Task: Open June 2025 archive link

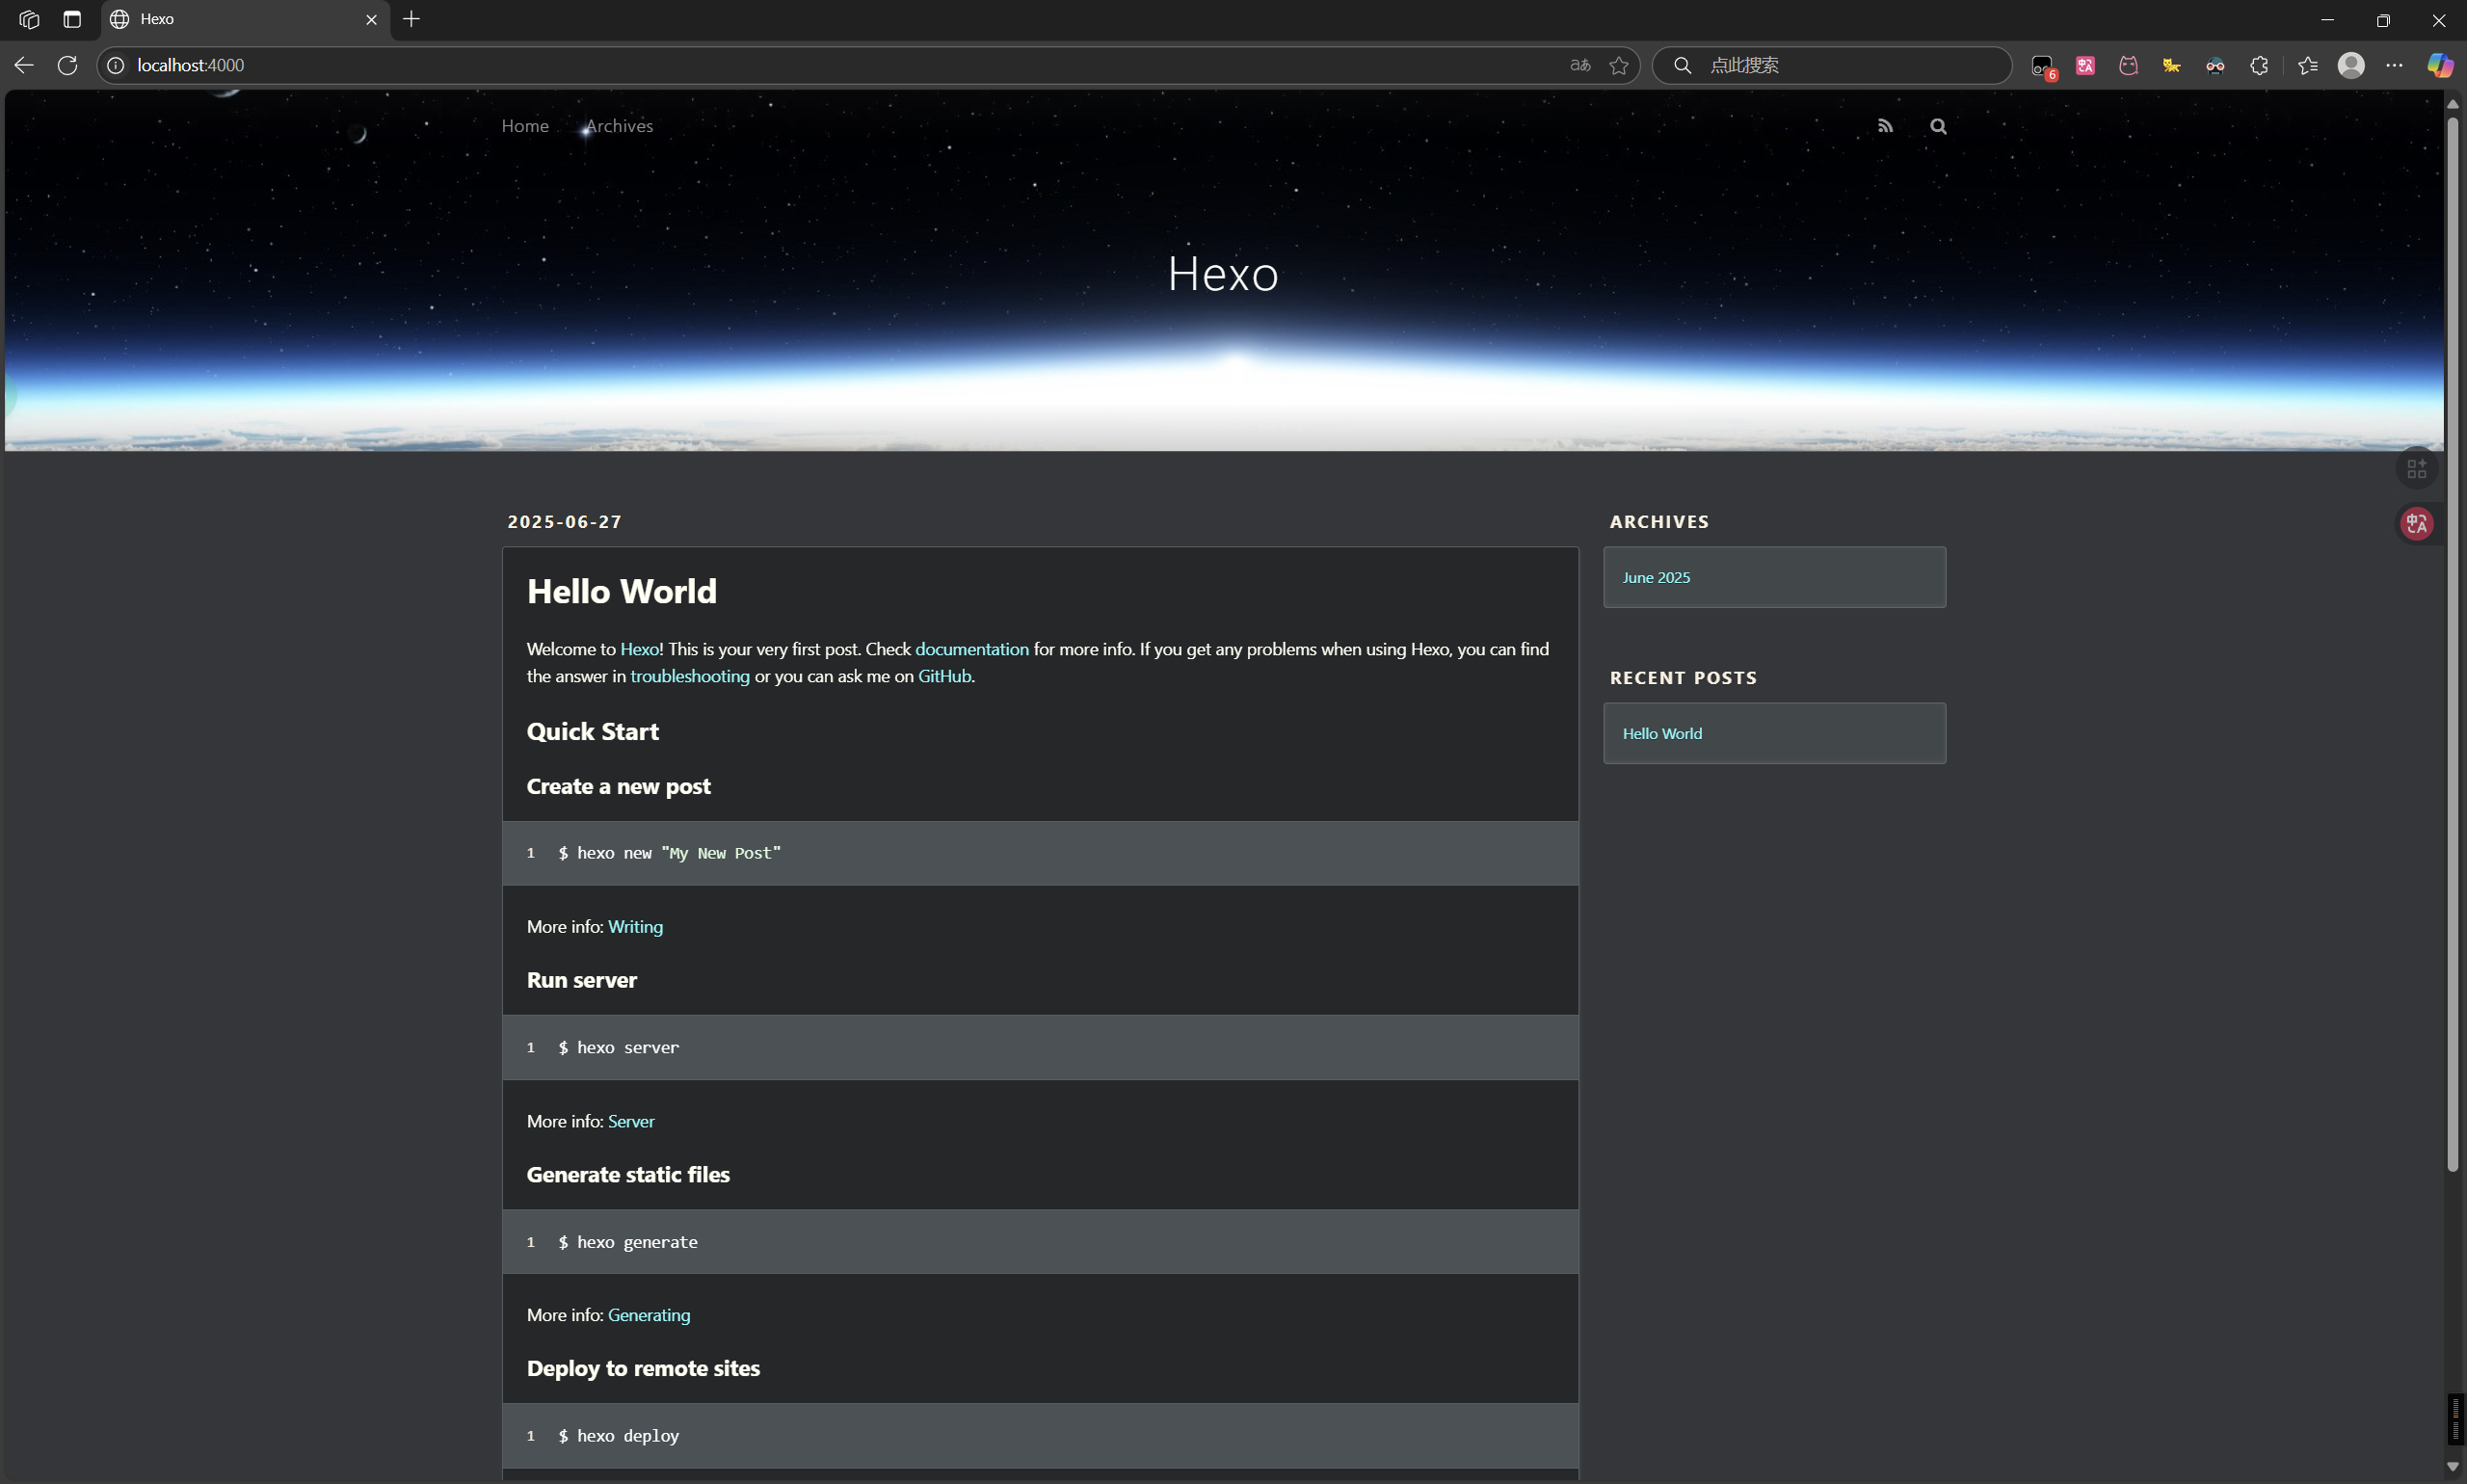Action: click(x=1656, y=578)
